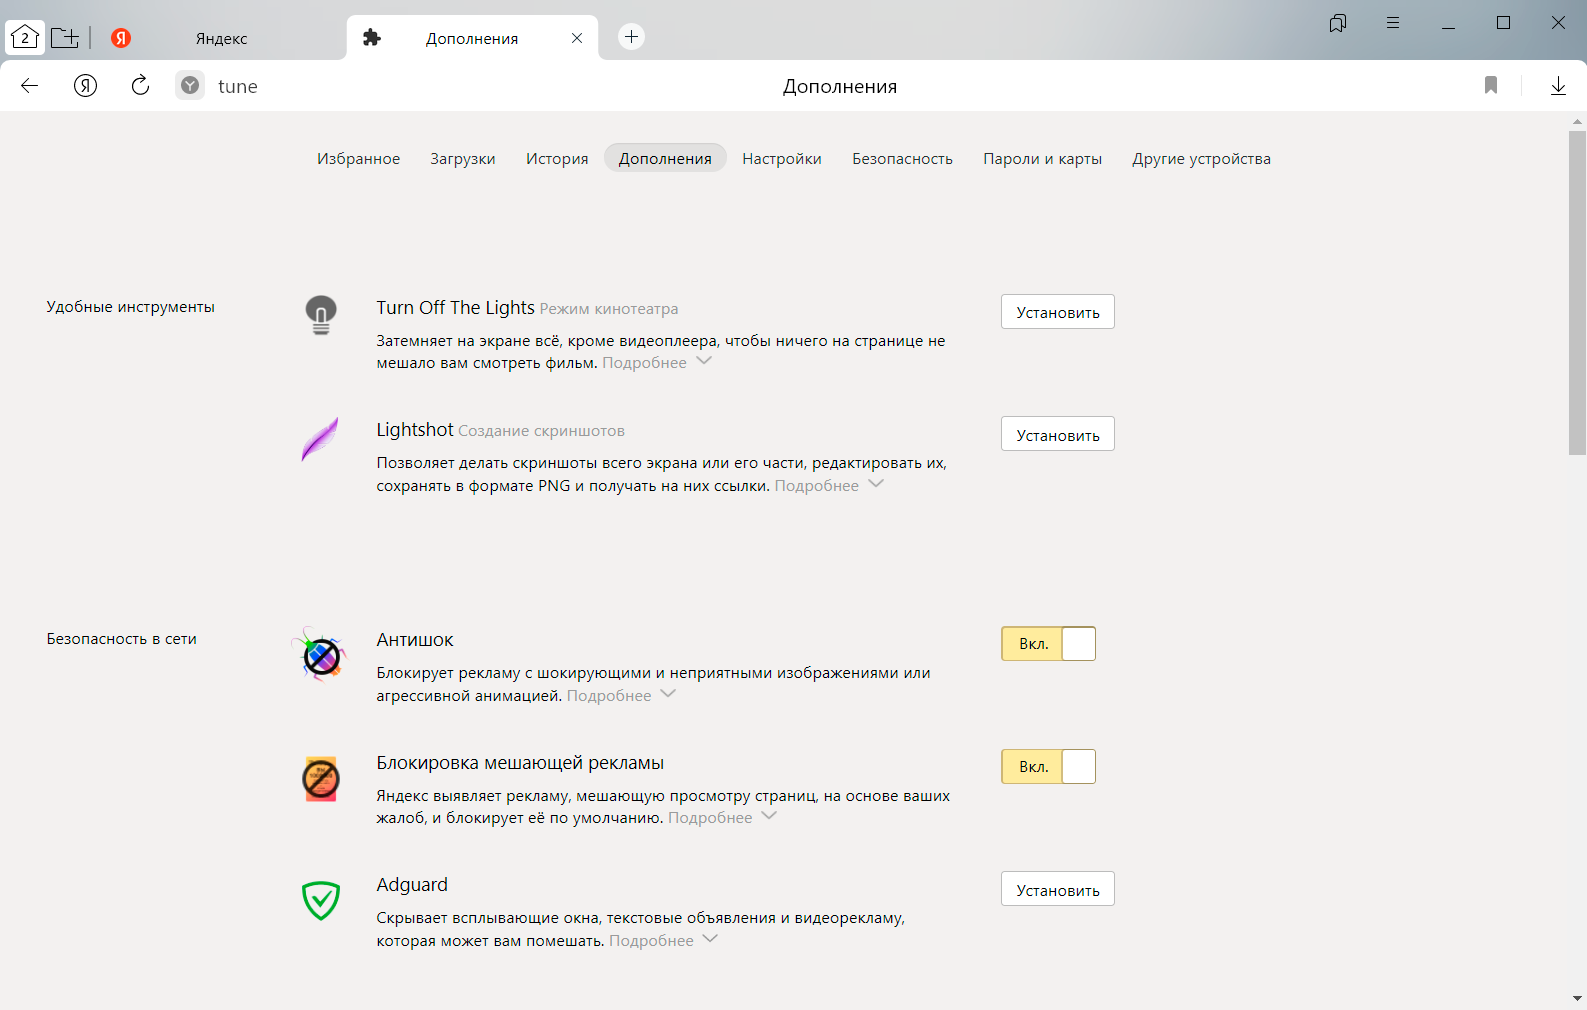1587x1010 pixels.
Task: Click the Lightshot feather icon
Action: pos(320,439)
